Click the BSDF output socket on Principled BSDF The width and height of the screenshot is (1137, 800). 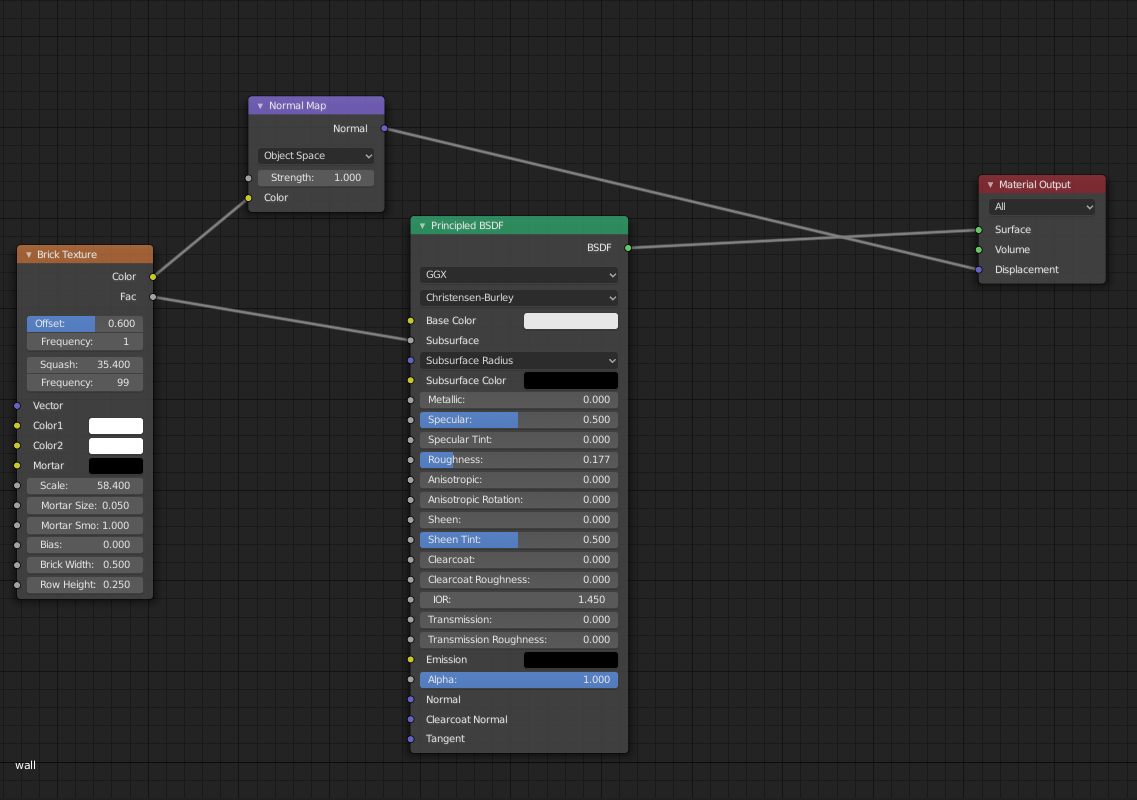(x=627, y=247)
